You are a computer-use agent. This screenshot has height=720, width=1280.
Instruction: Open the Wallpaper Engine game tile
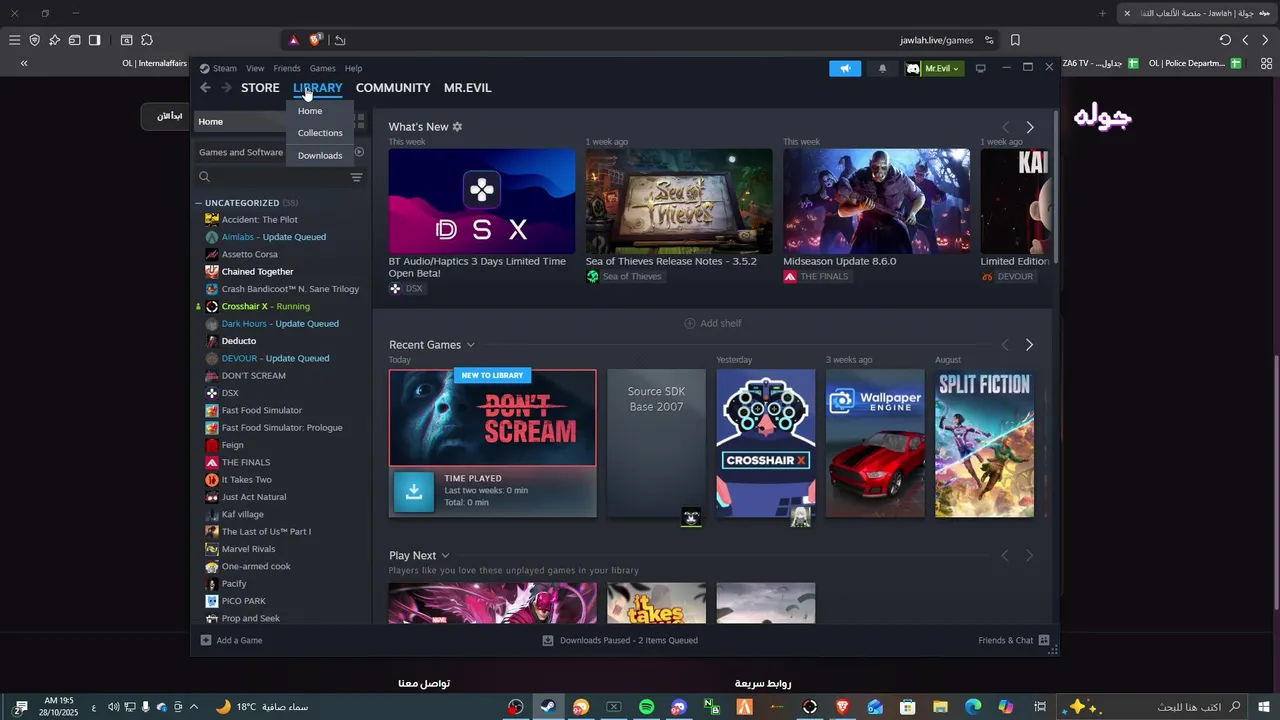pos(875,443)
